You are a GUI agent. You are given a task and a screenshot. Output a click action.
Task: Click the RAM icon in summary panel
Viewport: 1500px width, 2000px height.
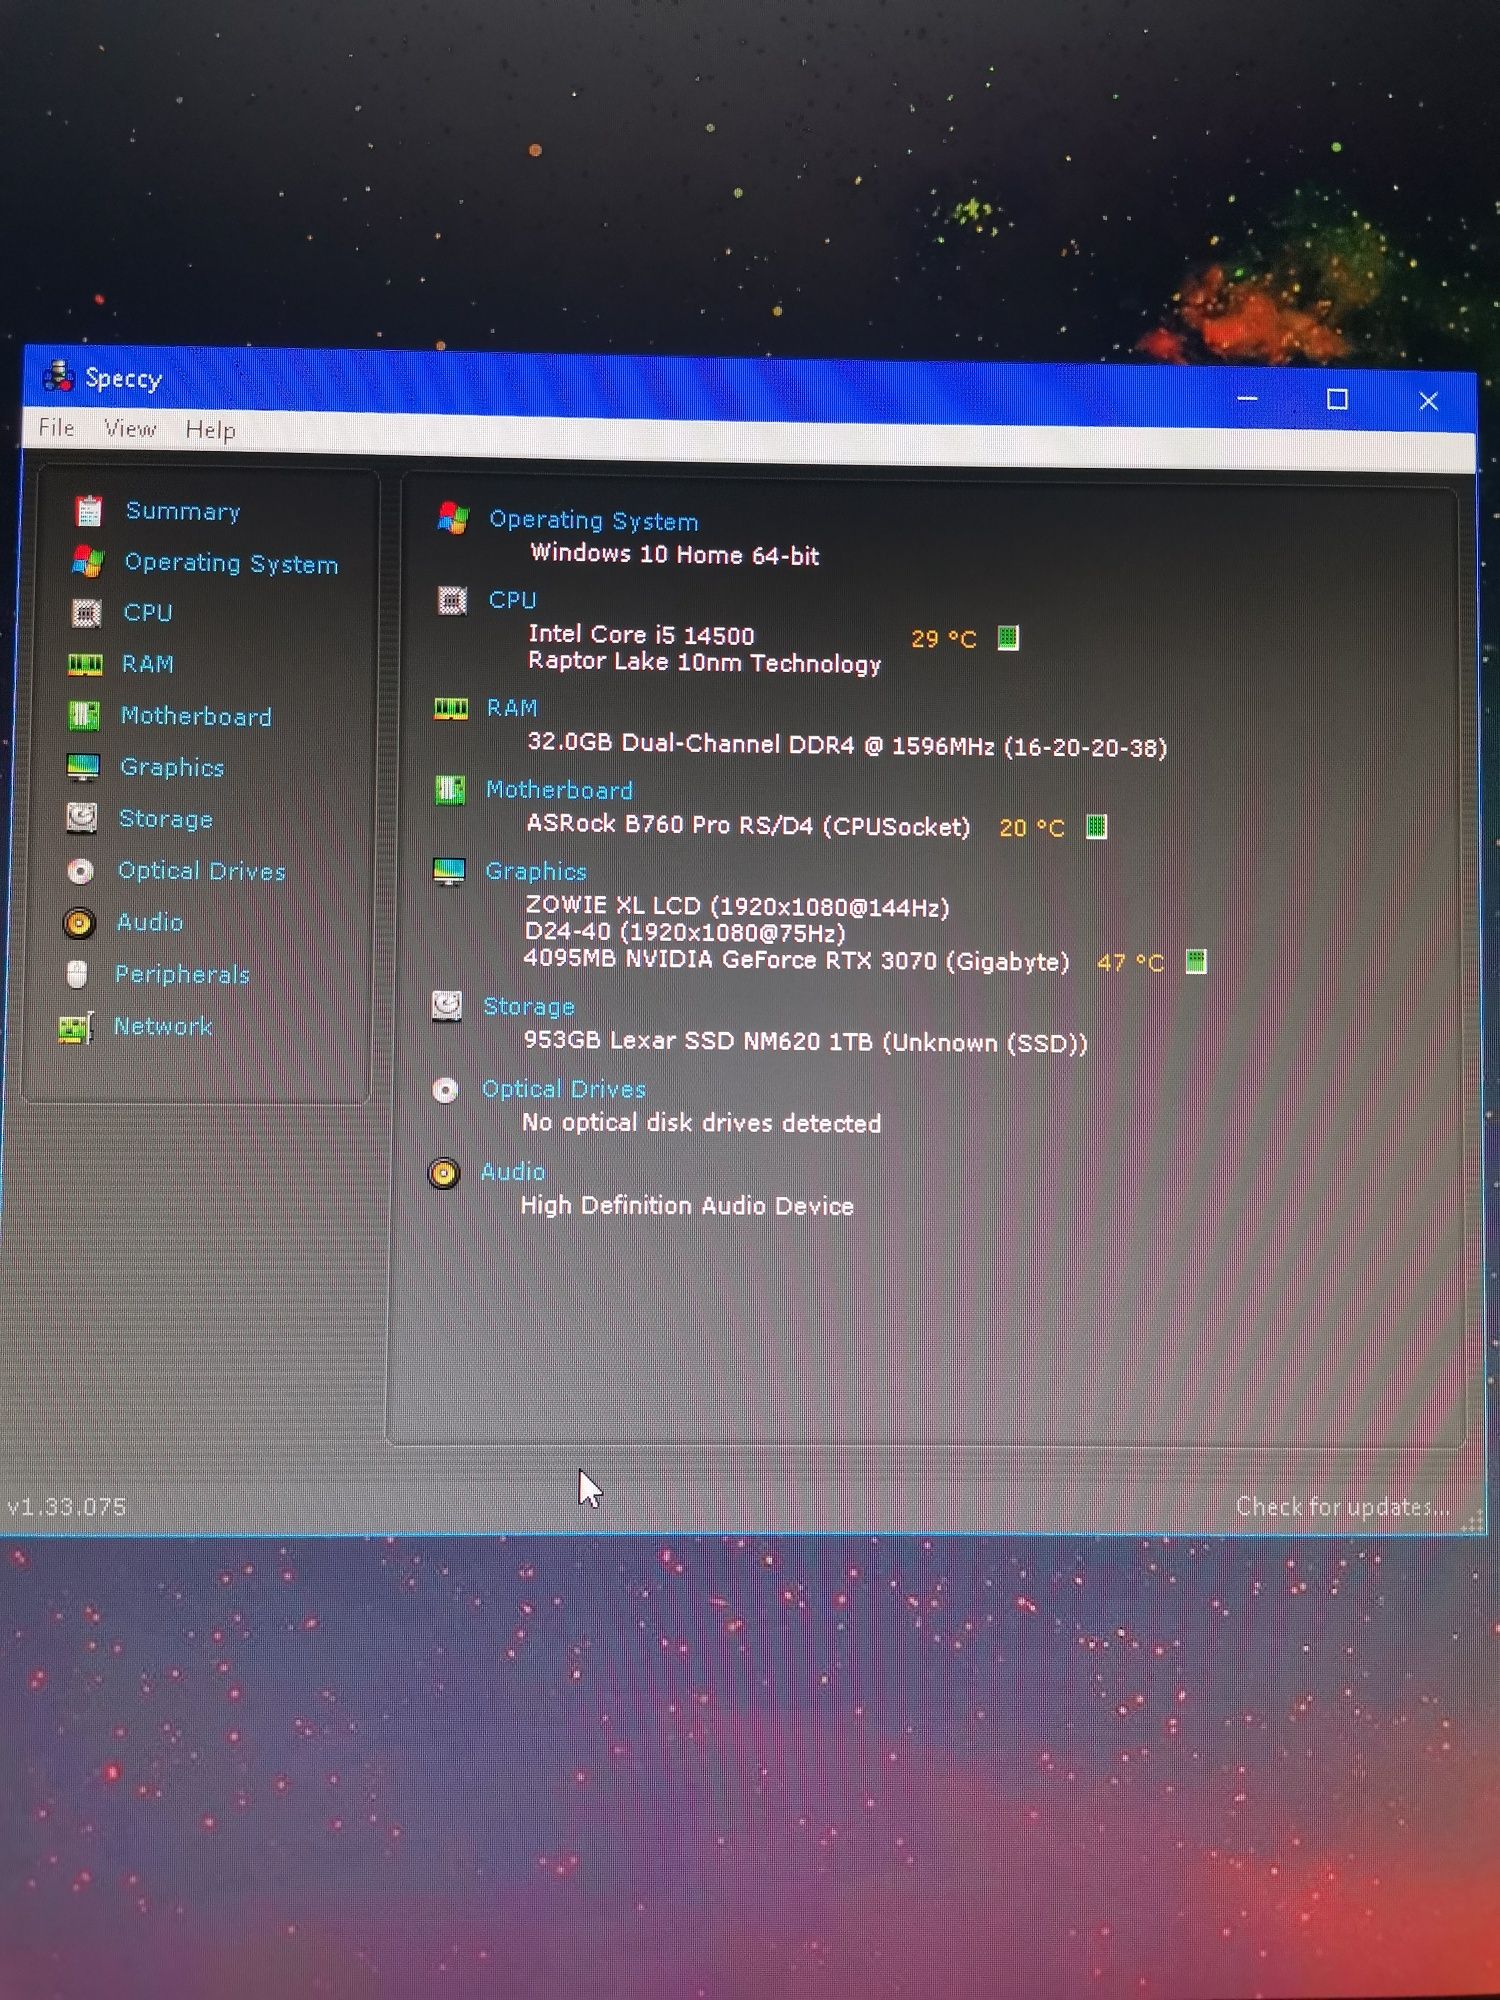[x=451, y=709]
